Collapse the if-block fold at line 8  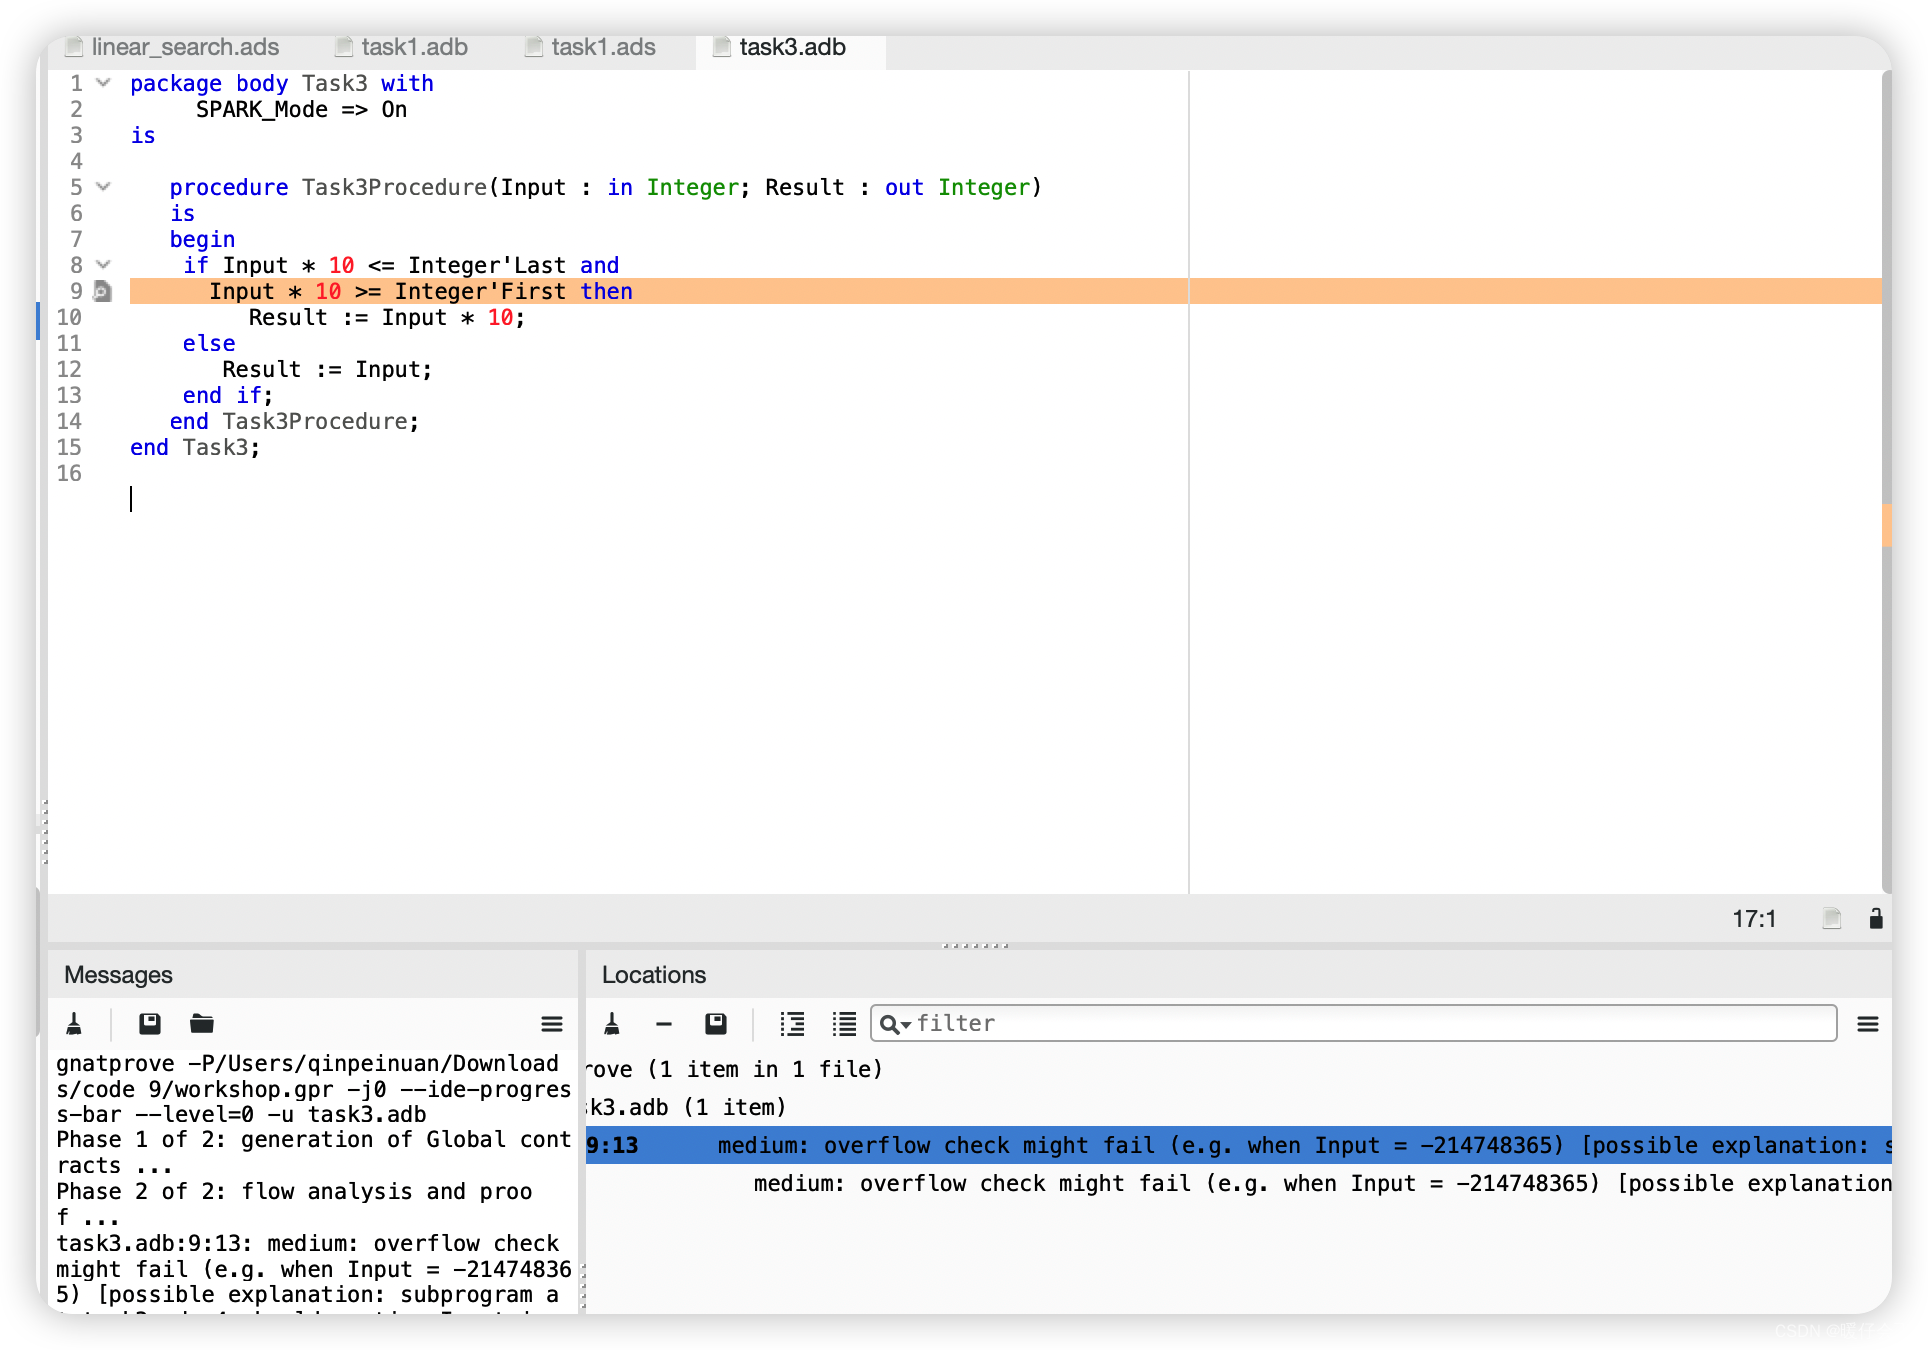[103, 265]
